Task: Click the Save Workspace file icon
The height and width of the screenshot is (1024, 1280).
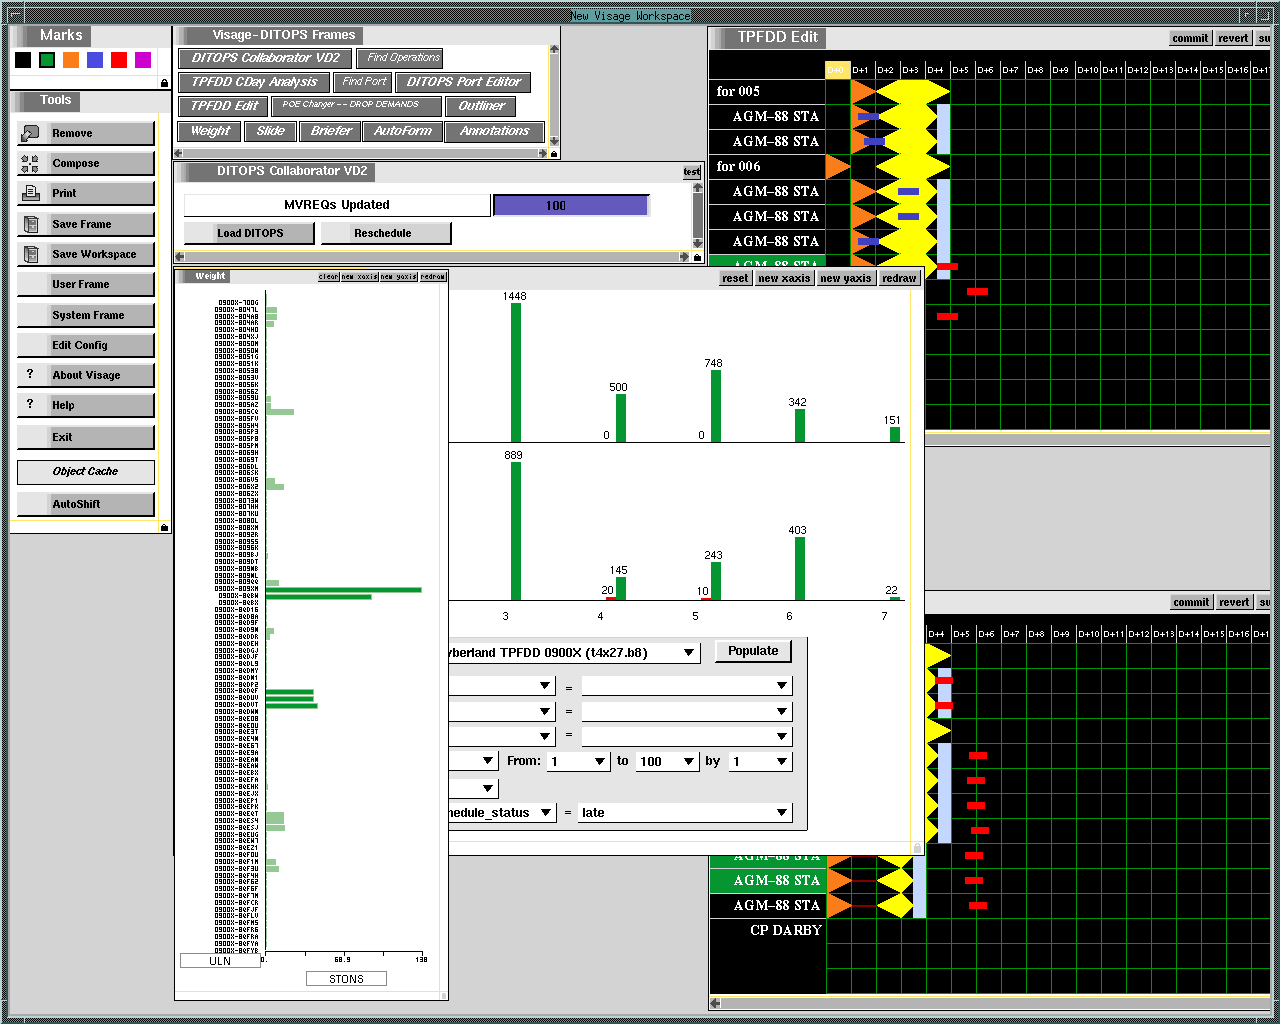Action: coord(30,254)
